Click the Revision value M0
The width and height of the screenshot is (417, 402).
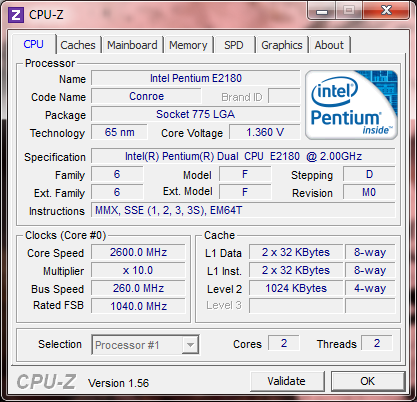point(369,192)
